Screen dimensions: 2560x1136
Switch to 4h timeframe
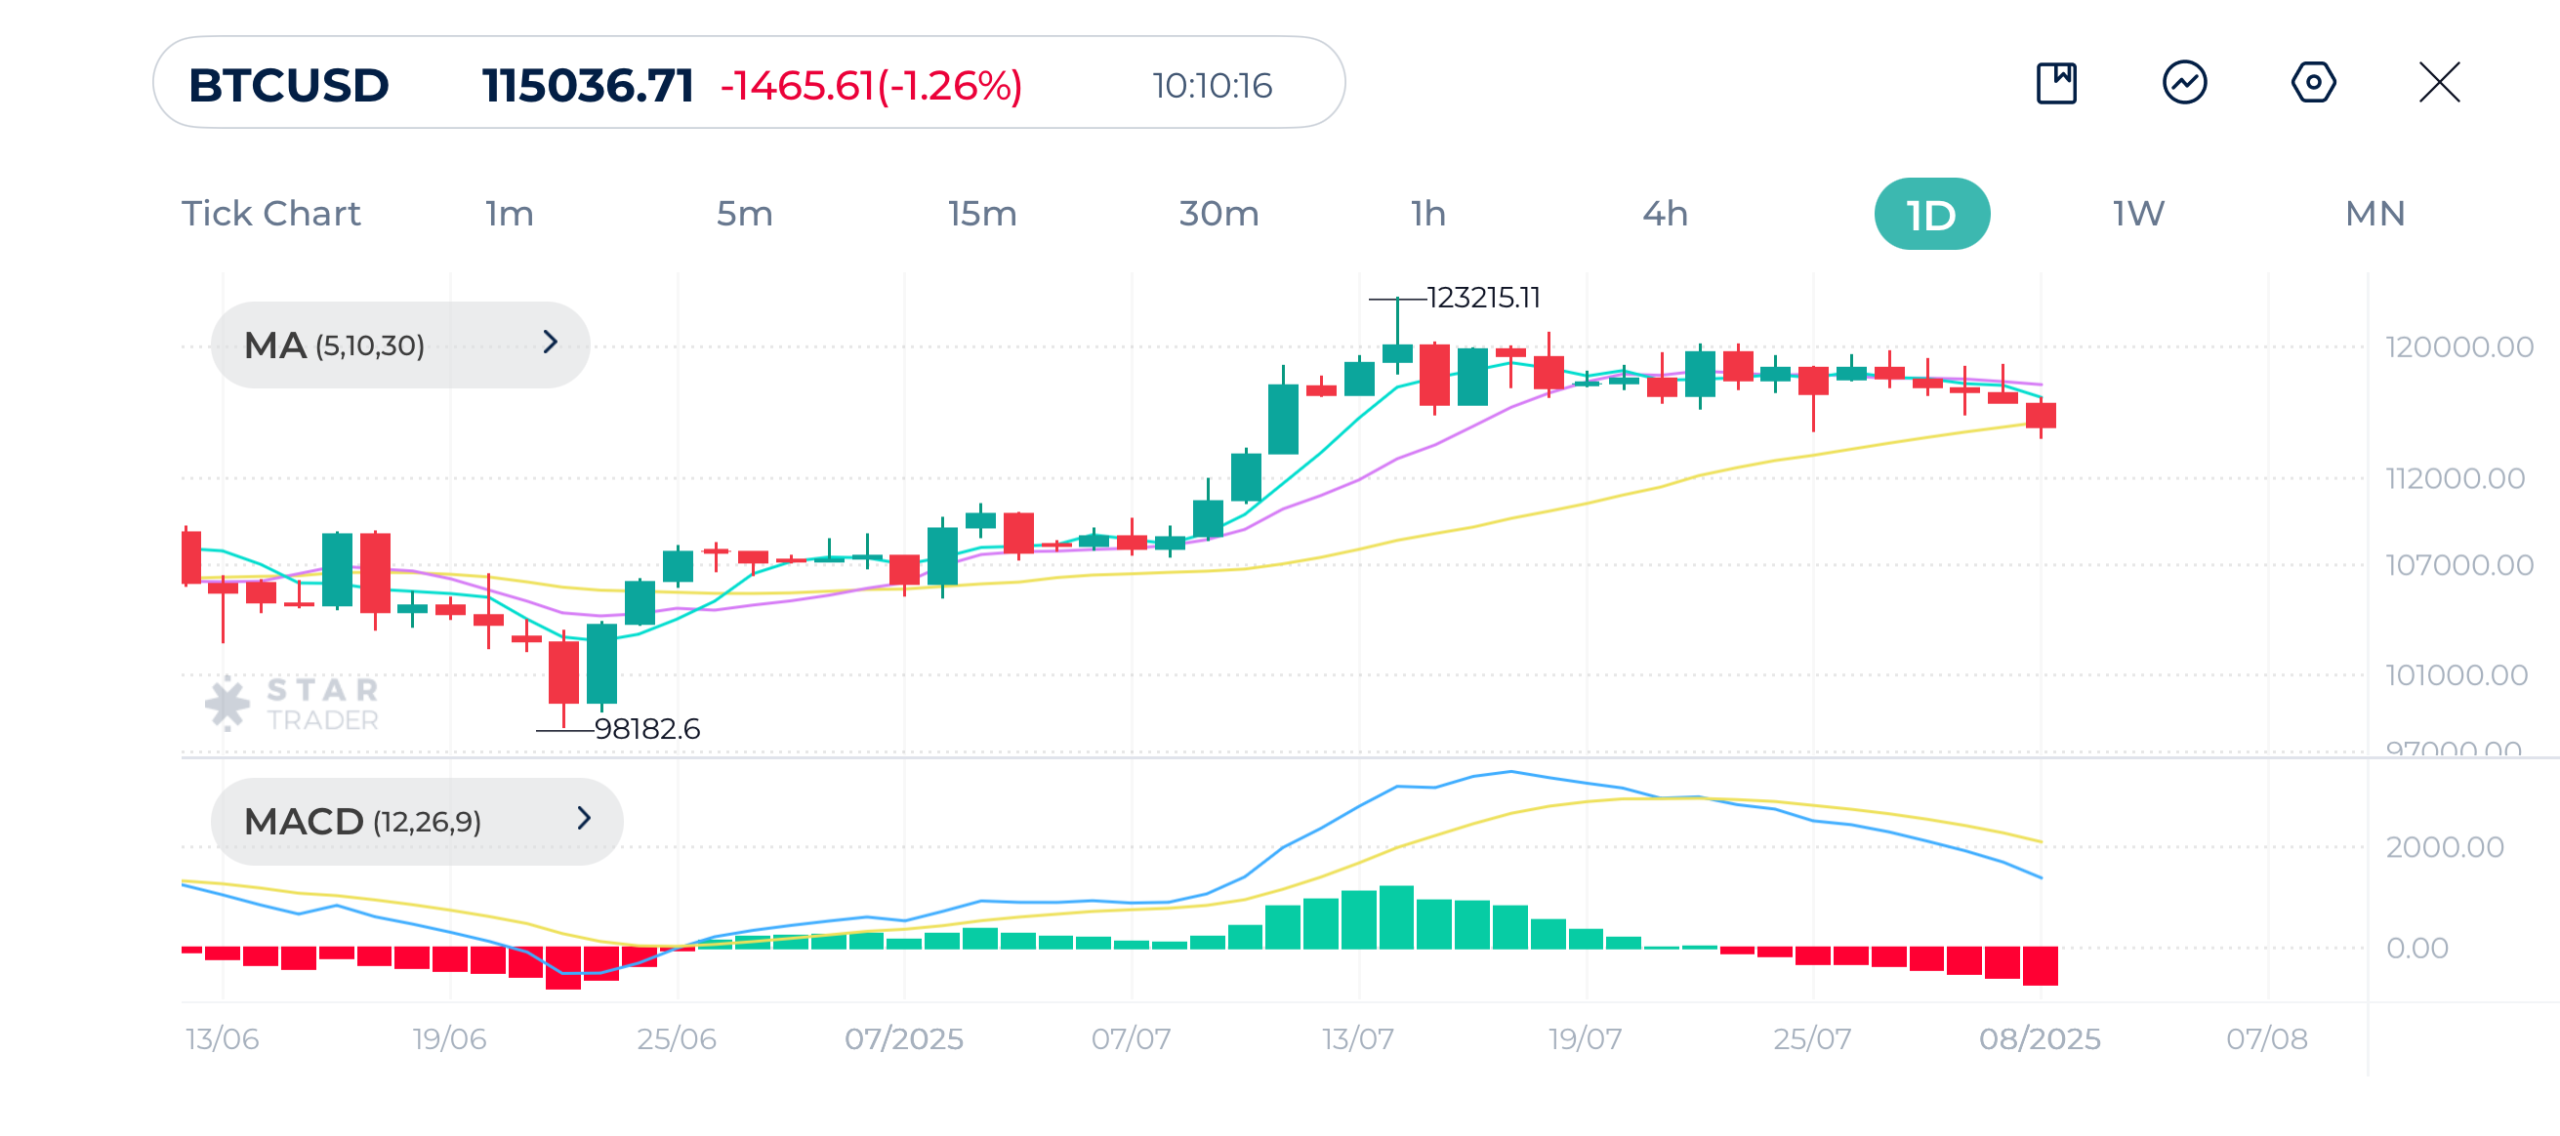pos(1665,214)
